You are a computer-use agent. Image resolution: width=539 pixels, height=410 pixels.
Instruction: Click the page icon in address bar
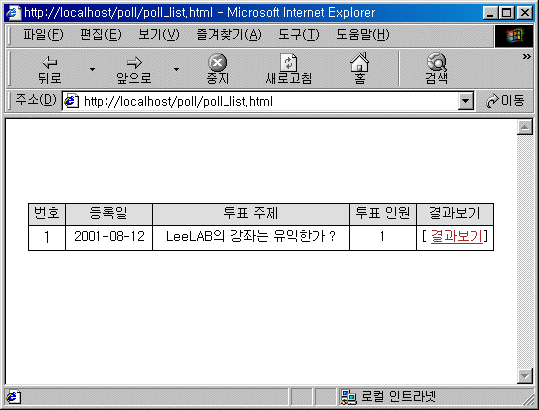click(x=72, y=101)
